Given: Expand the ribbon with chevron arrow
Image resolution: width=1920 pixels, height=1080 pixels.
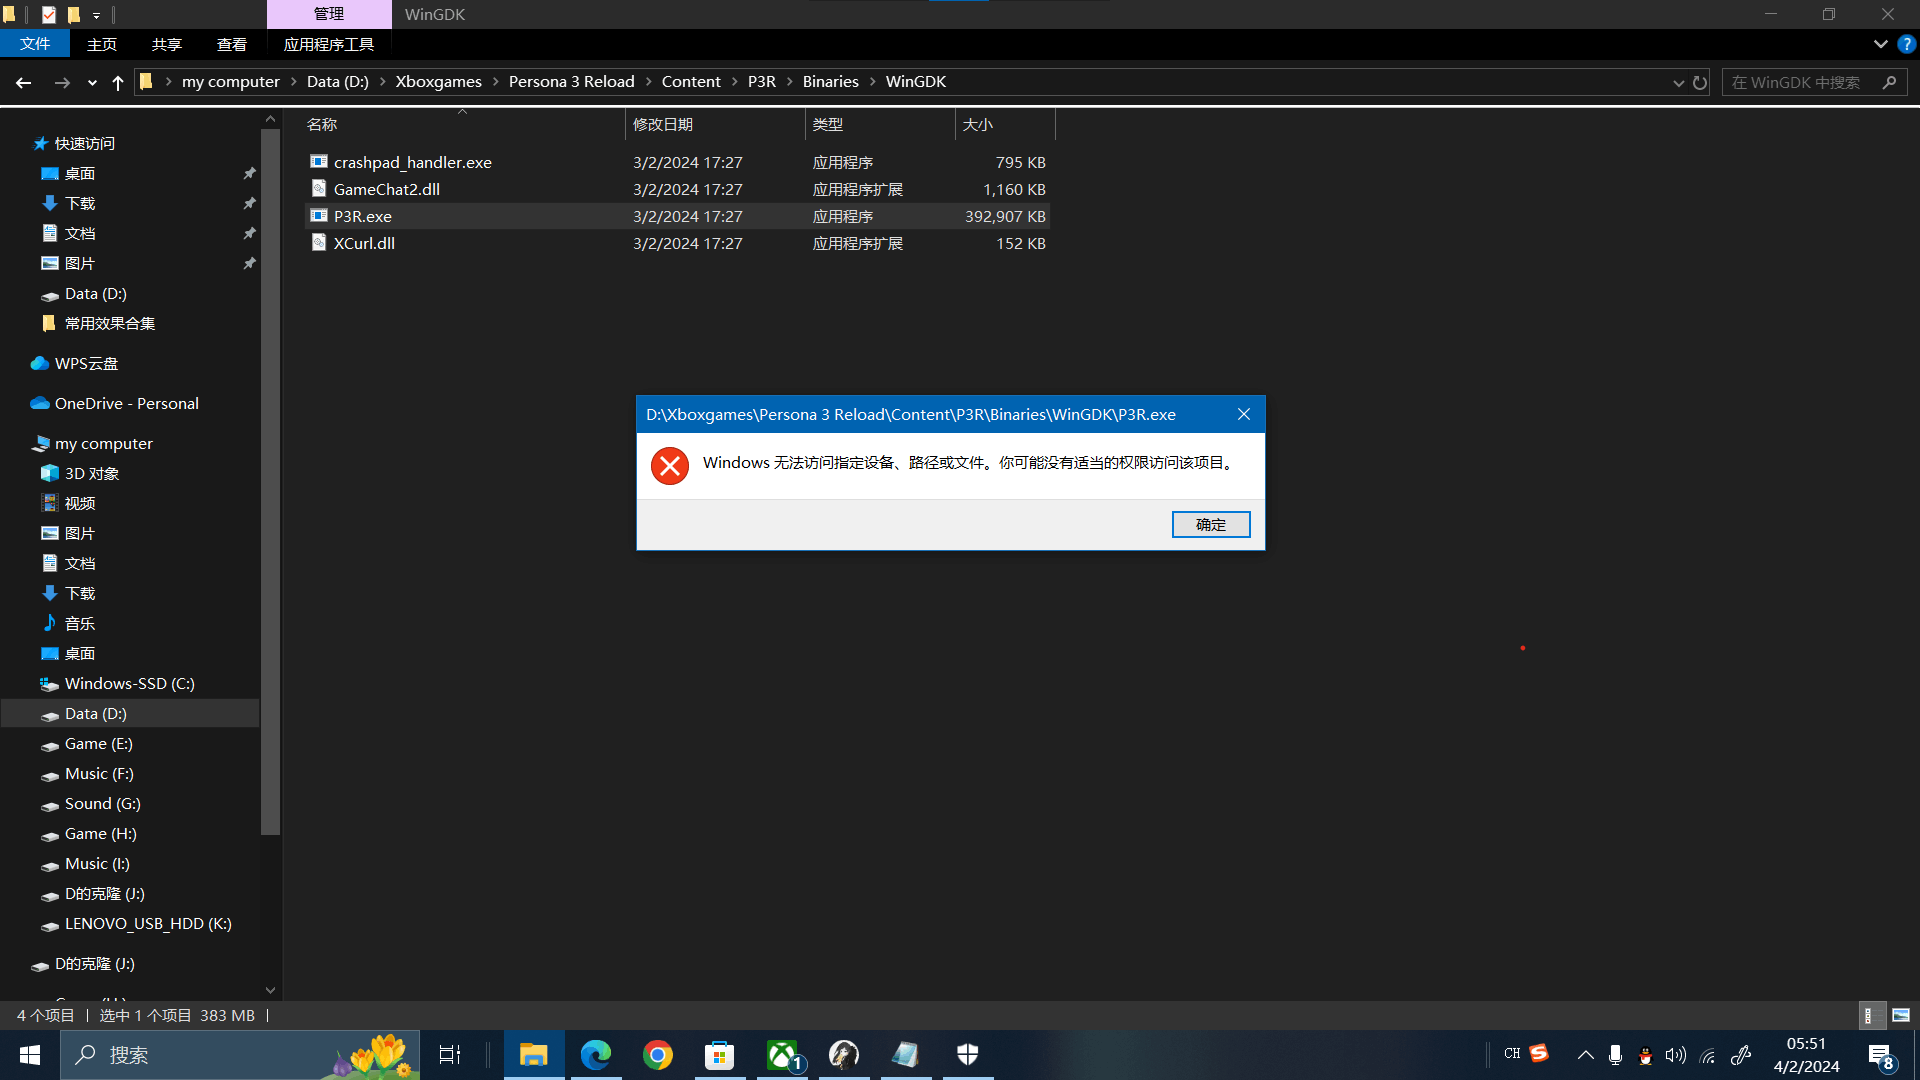Looking at the screenshot, I should (1880, 44).
